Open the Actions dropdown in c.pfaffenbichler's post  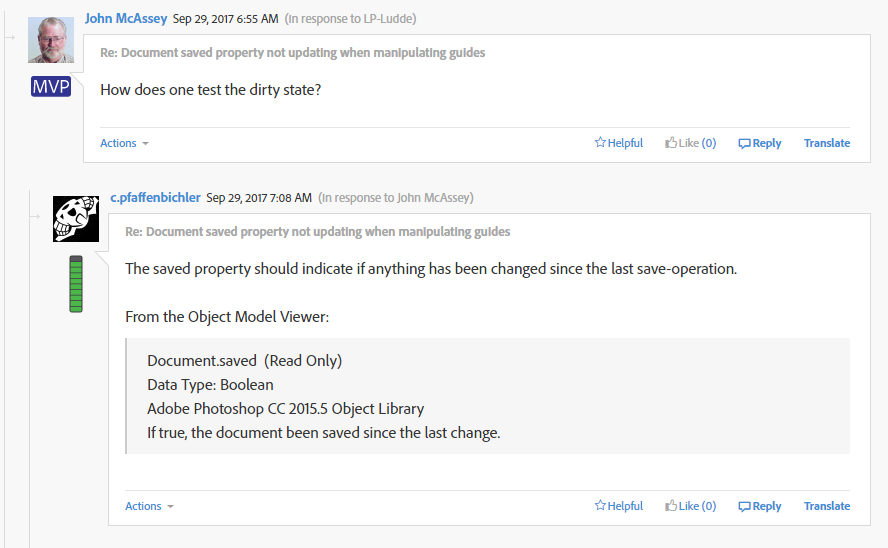click(149, 506)
